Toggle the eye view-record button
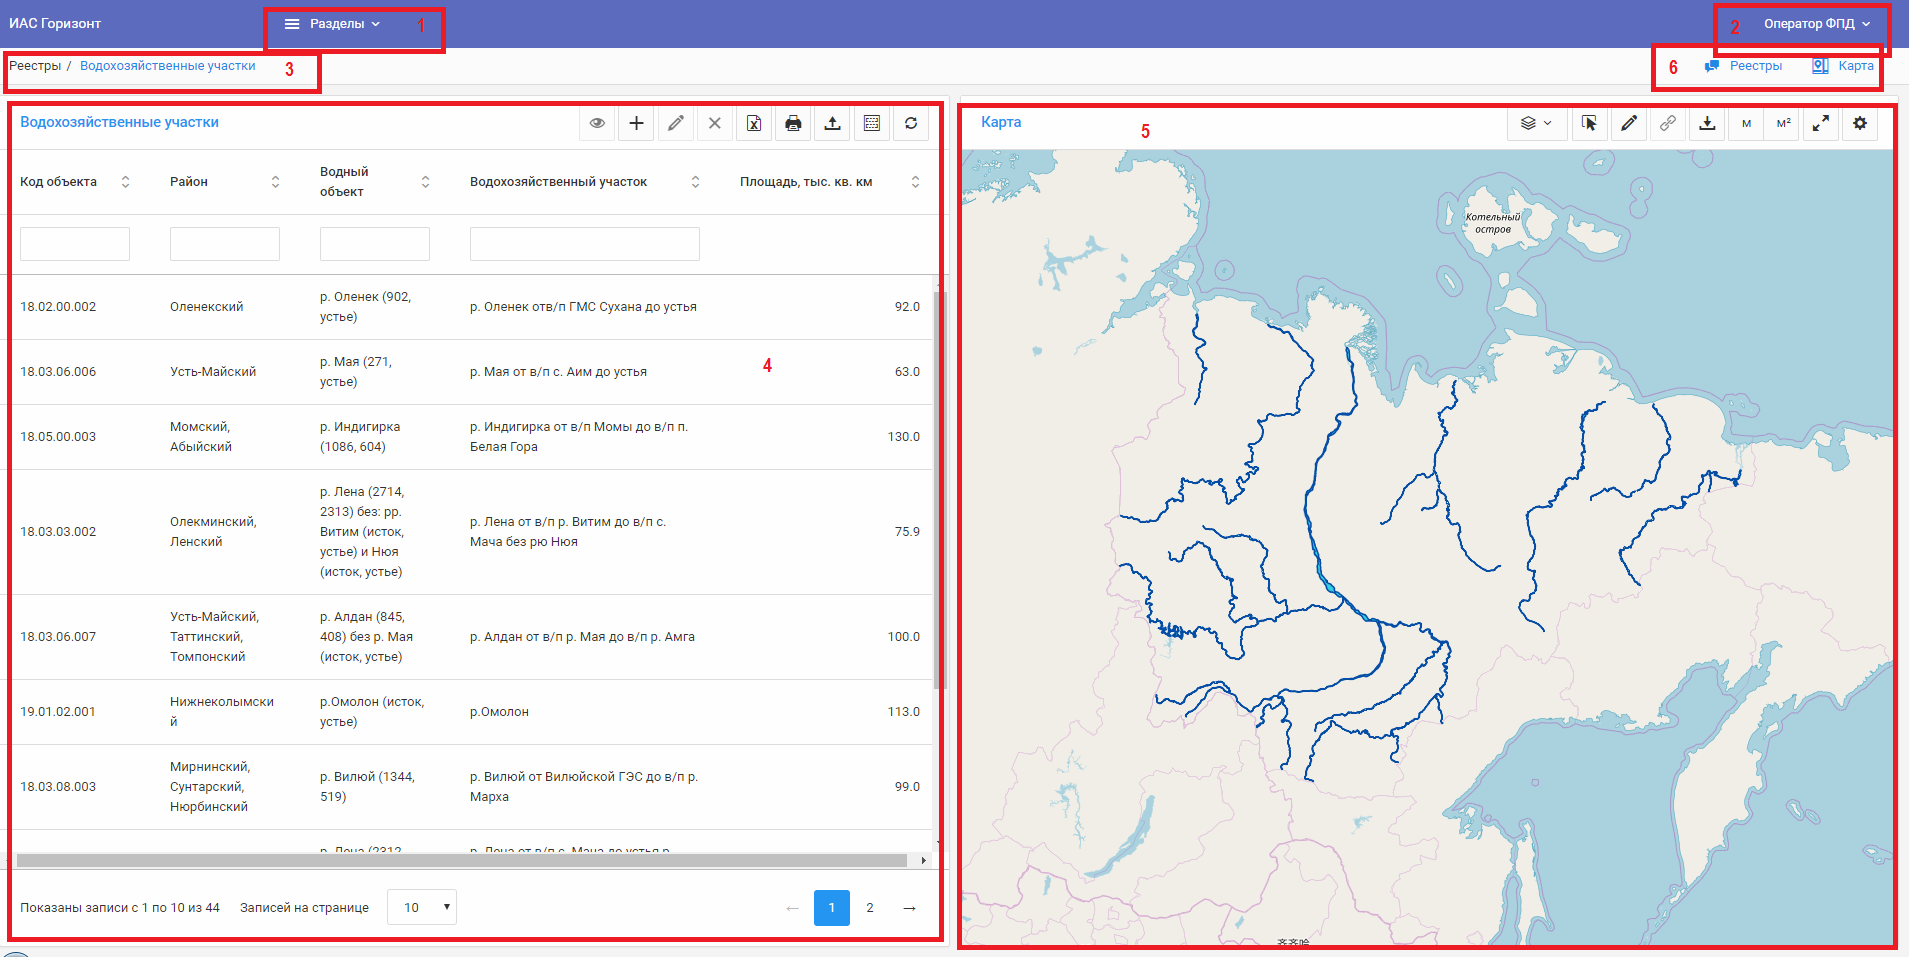The width and height of the screenshot is (1909, 957). coord(597,123)
